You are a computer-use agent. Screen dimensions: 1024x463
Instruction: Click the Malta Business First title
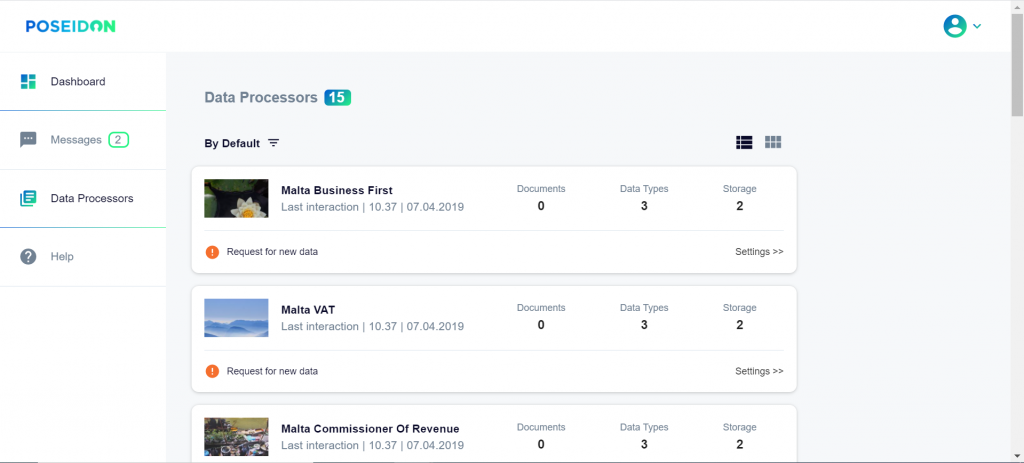[x=337, y=191]
